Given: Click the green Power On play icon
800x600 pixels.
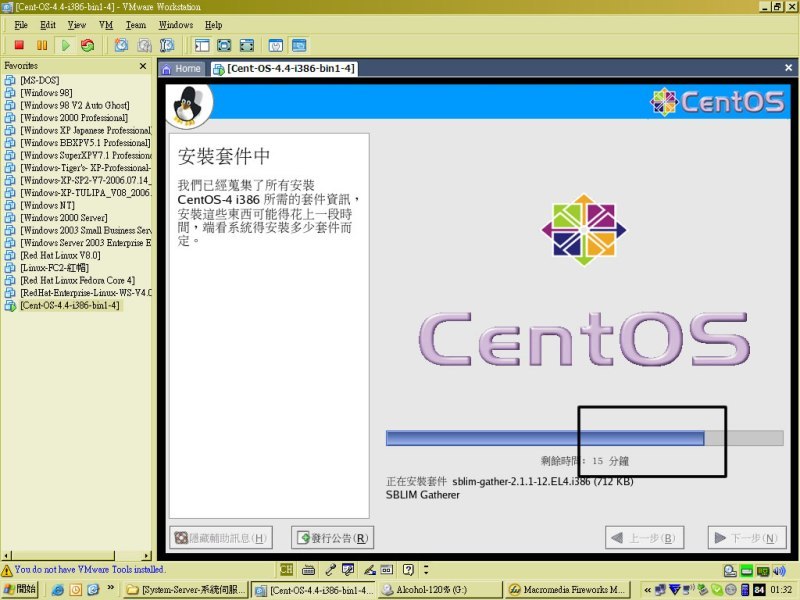Looking at the screenshot, I should click(x=65, y=45).
